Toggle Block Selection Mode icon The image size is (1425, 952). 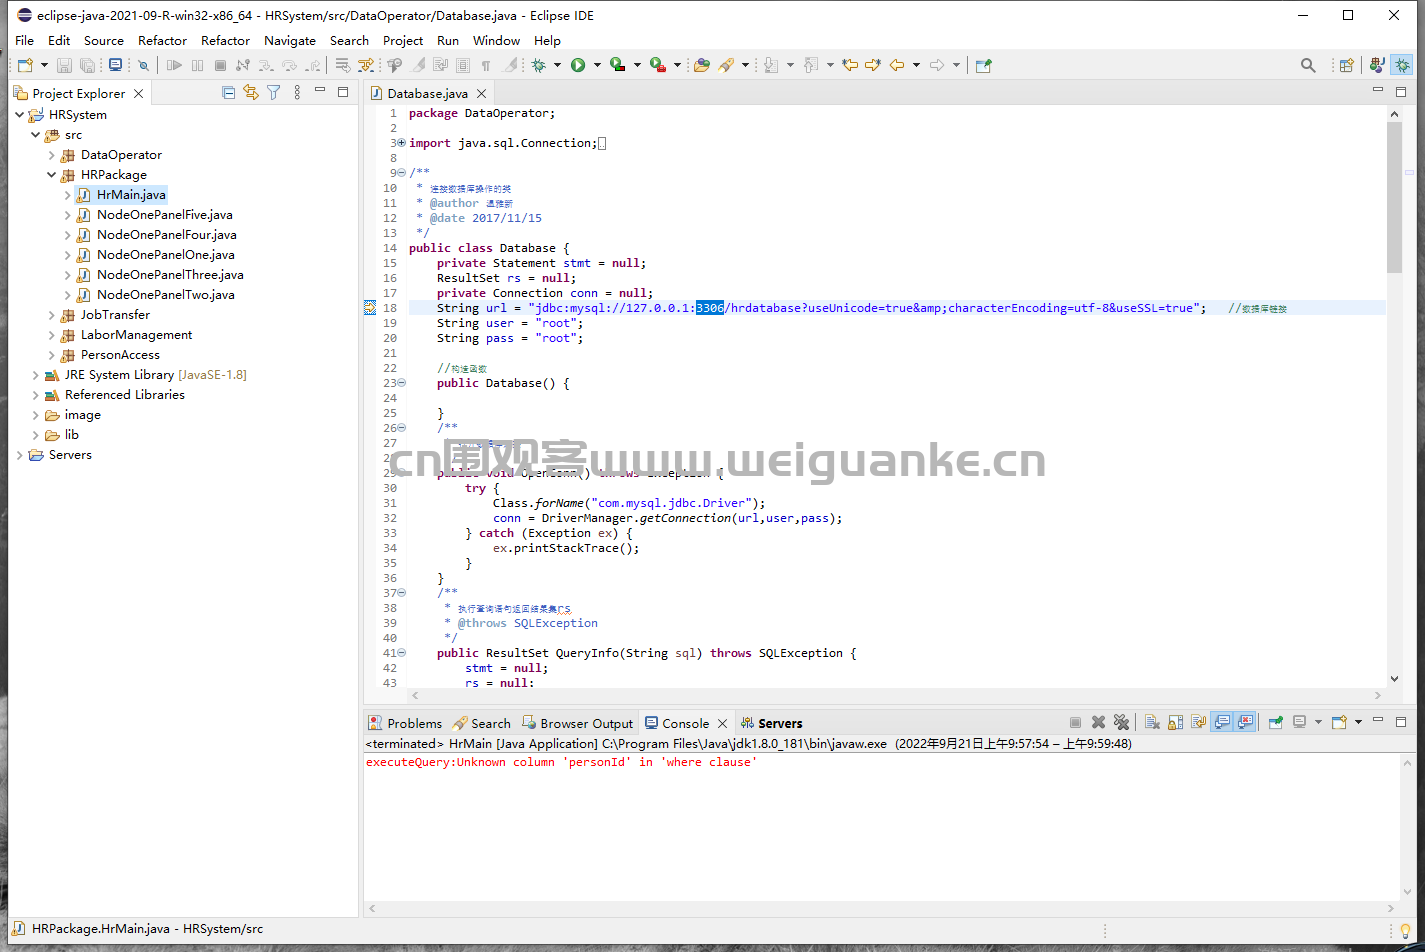pos(463,65)
